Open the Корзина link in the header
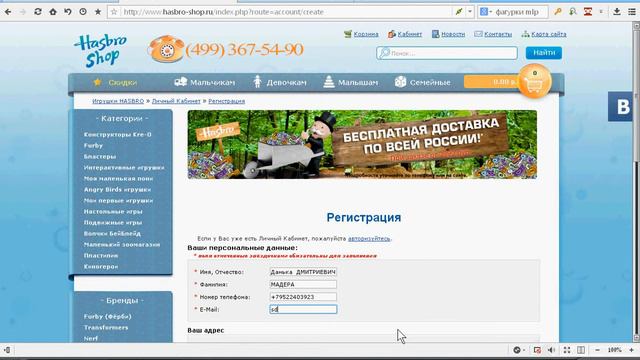This screenshot has height=360, width=640. [x=366, y=34]
